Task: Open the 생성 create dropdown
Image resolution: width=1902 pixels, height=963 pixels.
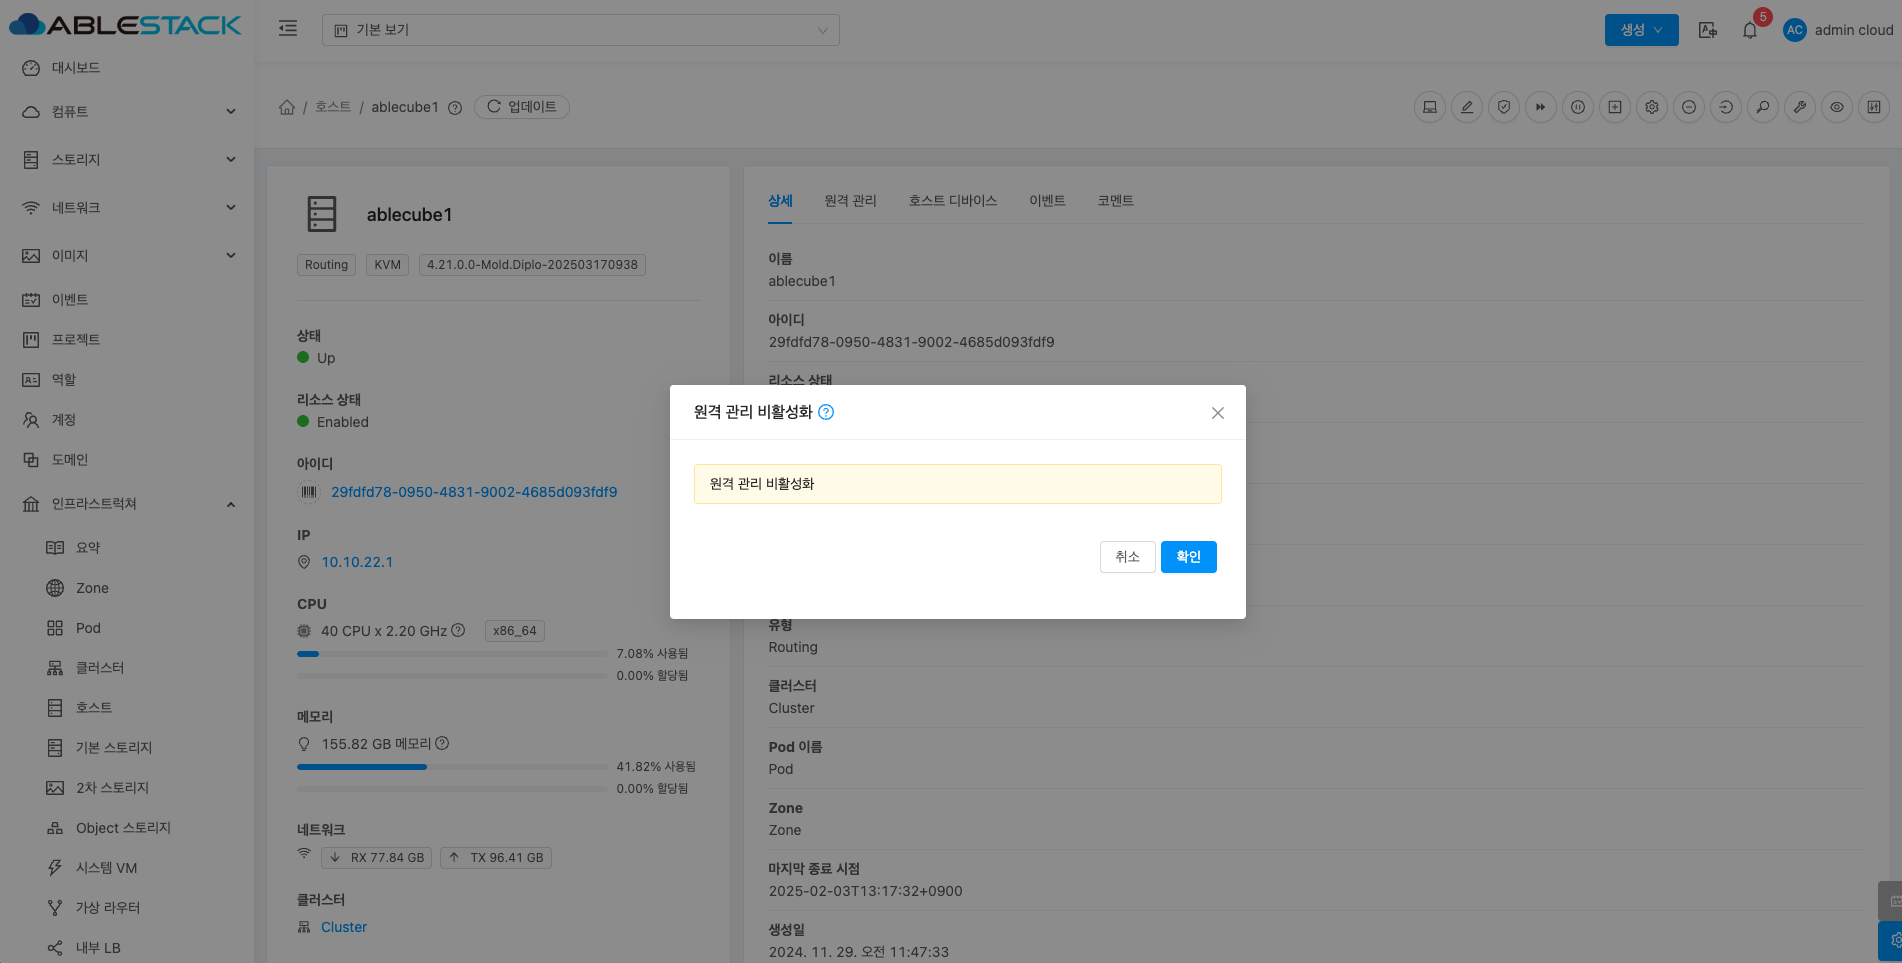Action: point(1641,30)
